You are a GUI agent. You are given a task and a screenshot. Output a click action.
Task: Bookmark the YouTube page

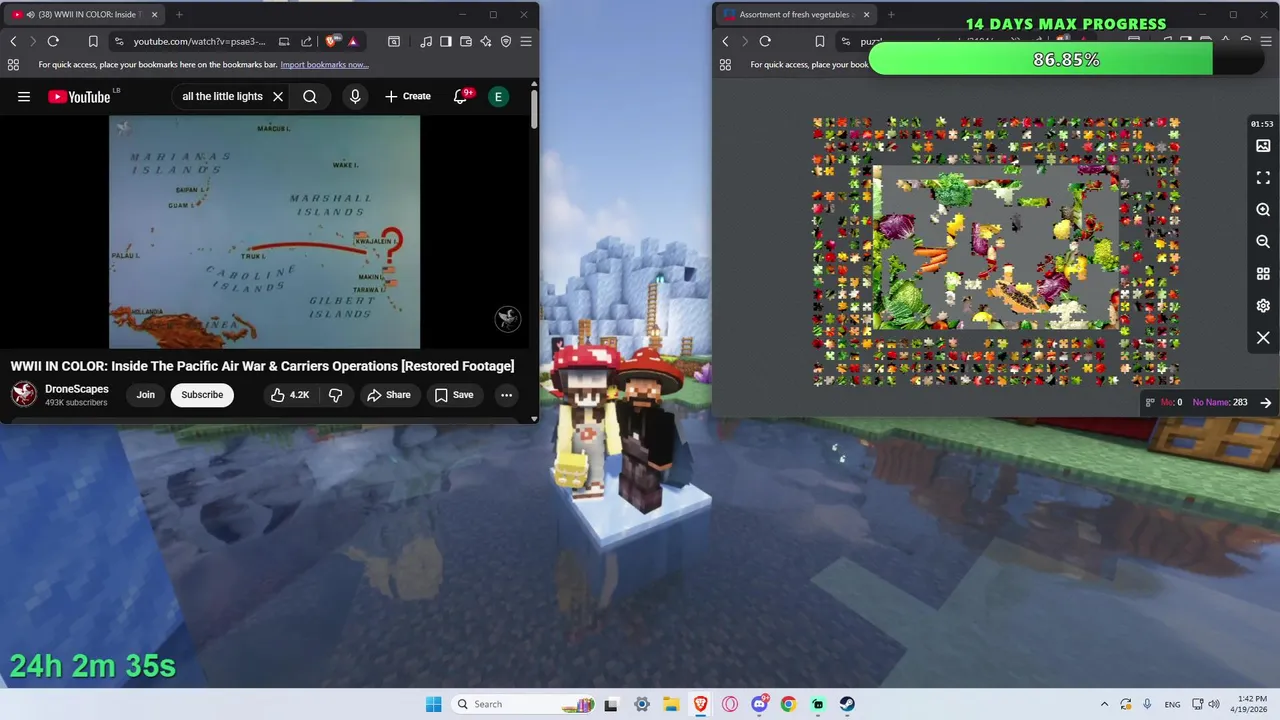[x=93, y=41]
